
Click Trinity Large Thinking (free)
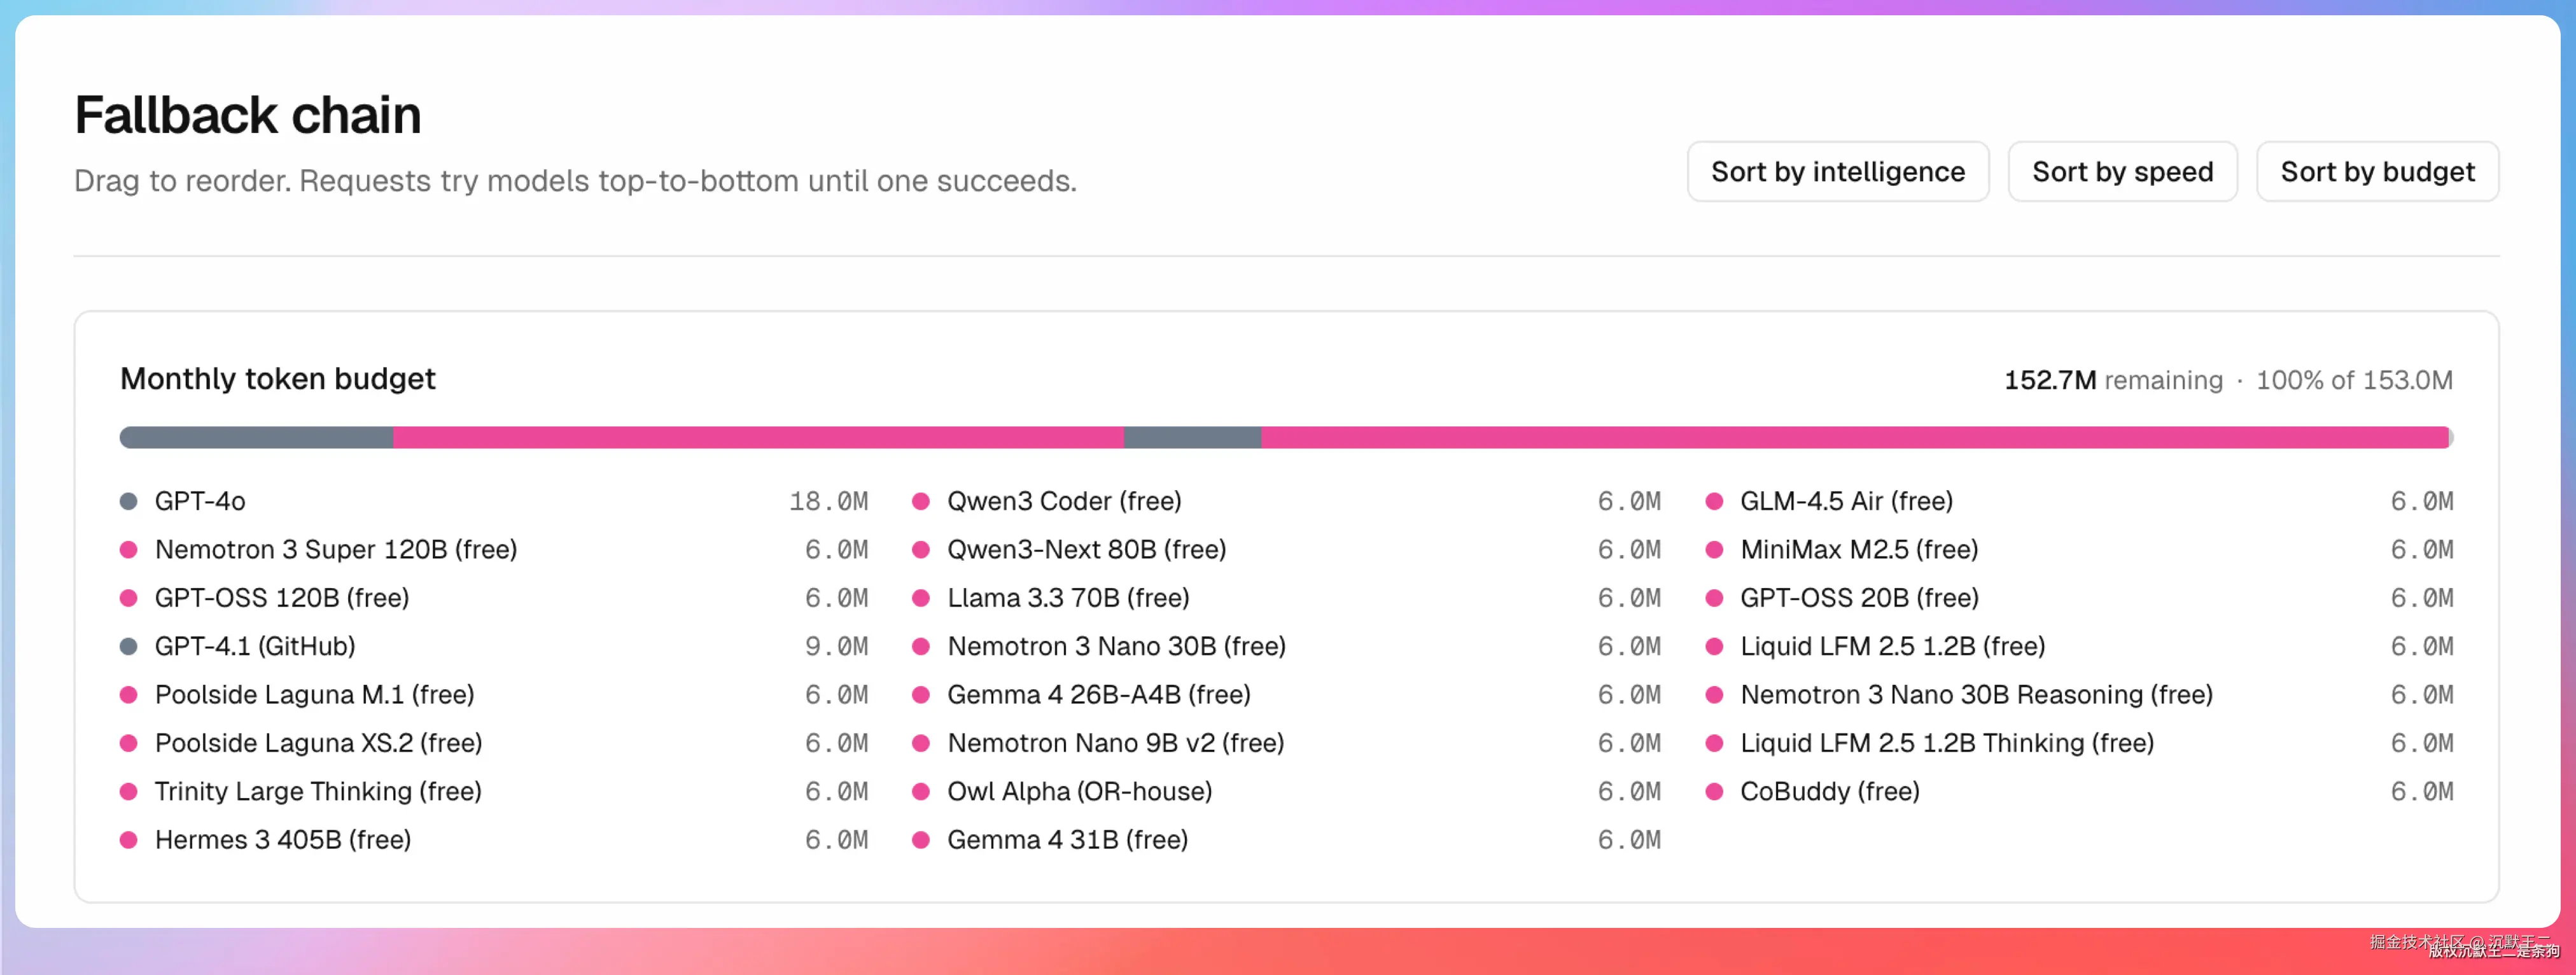tap(318, 791)
